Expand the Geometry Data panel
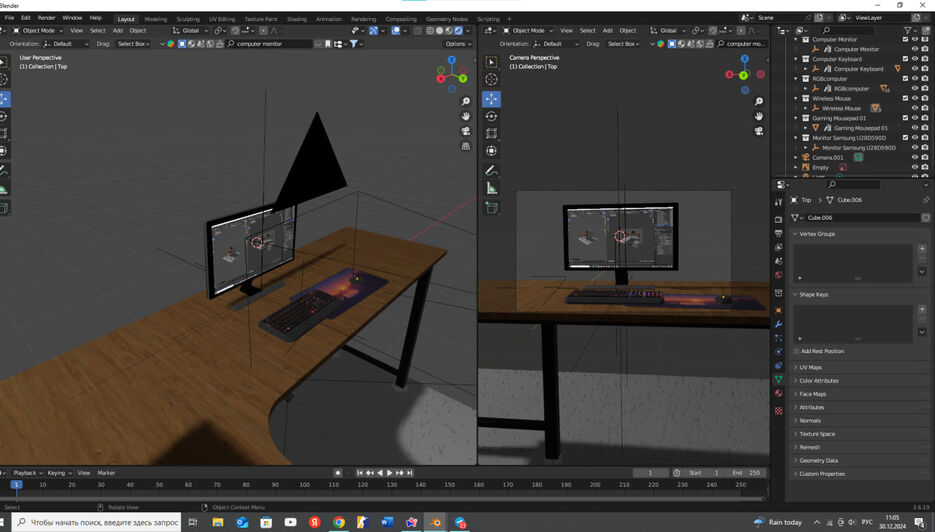Screen dimensions: 935x532 tap(818, 460)
